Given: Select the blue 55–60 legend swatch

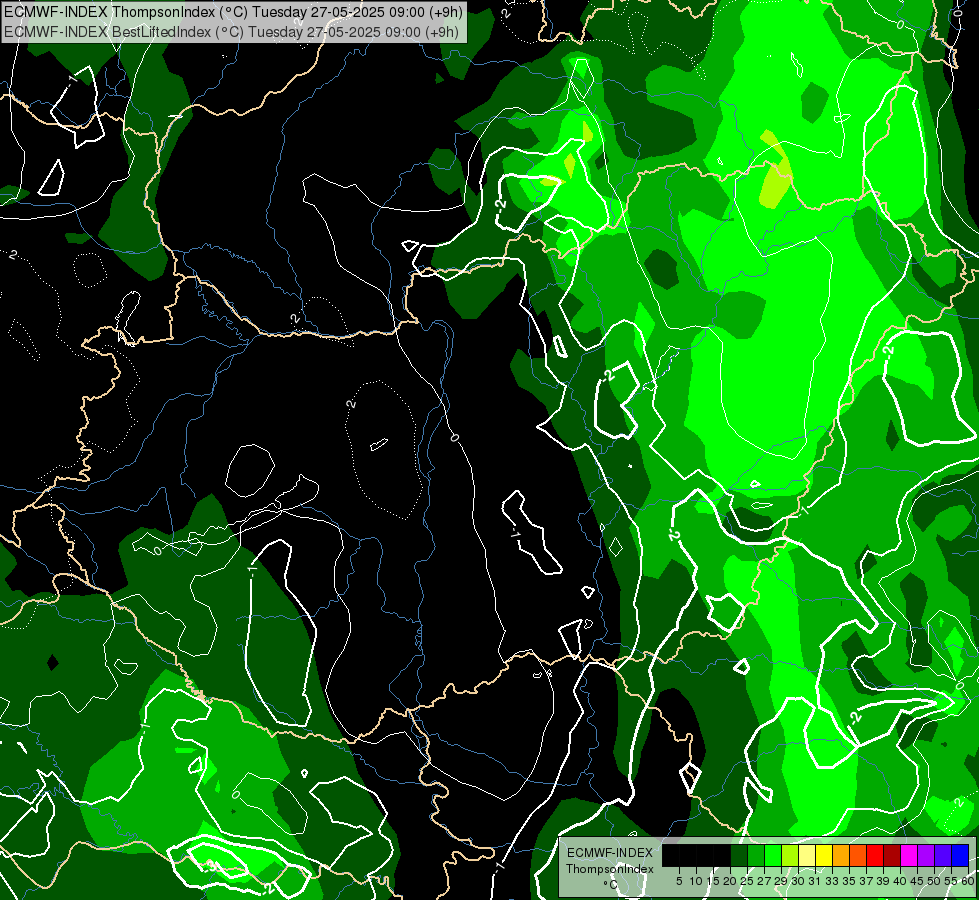Looking at the screenshot, I should (x=960, y=855).
